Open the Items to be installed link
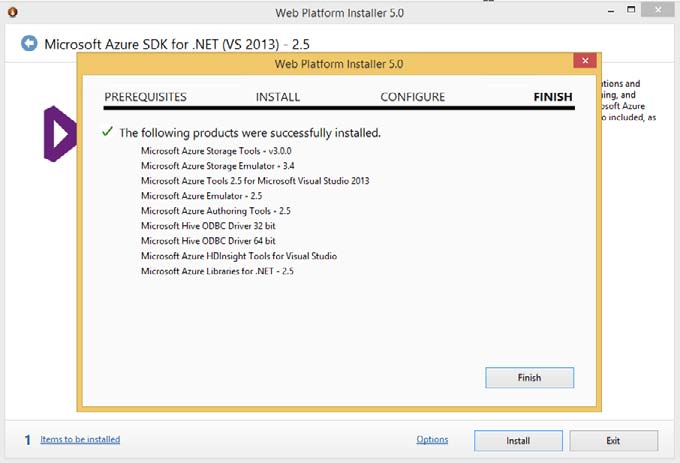 click(x=80, y=439)
